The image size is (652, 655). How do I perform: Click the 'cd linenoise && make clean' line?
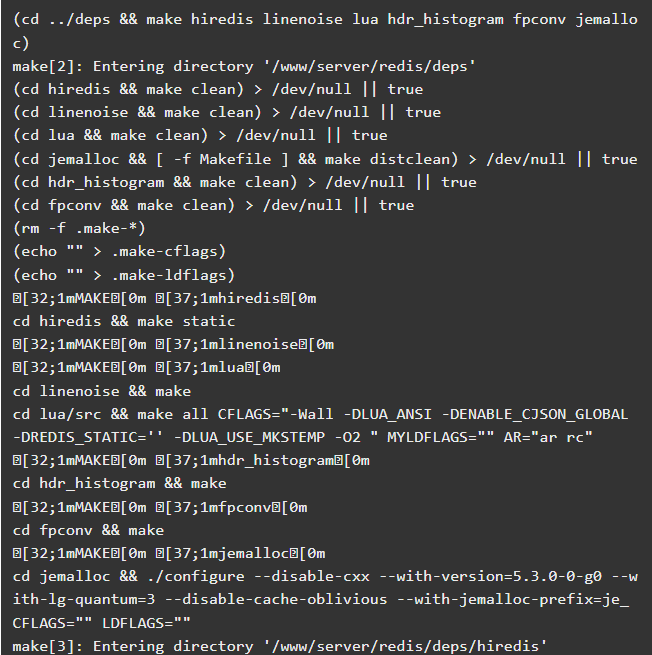tap(227, 112)
